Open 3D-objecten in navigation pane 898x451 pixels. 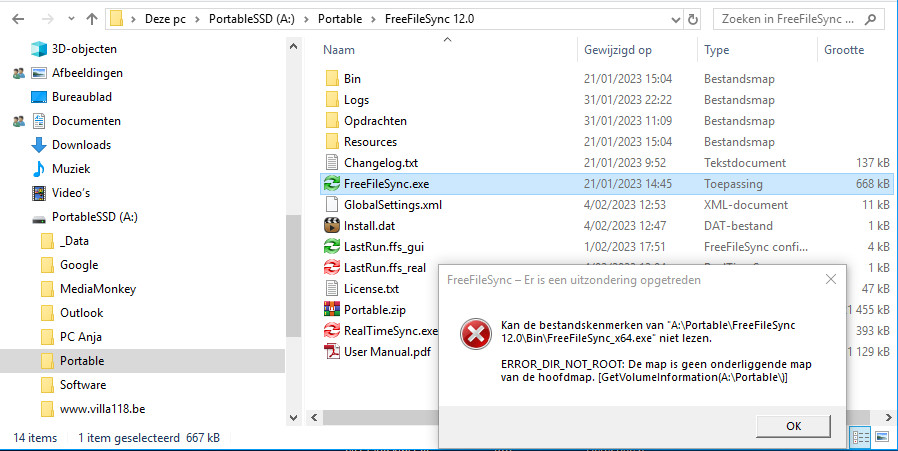pos(84,49)
